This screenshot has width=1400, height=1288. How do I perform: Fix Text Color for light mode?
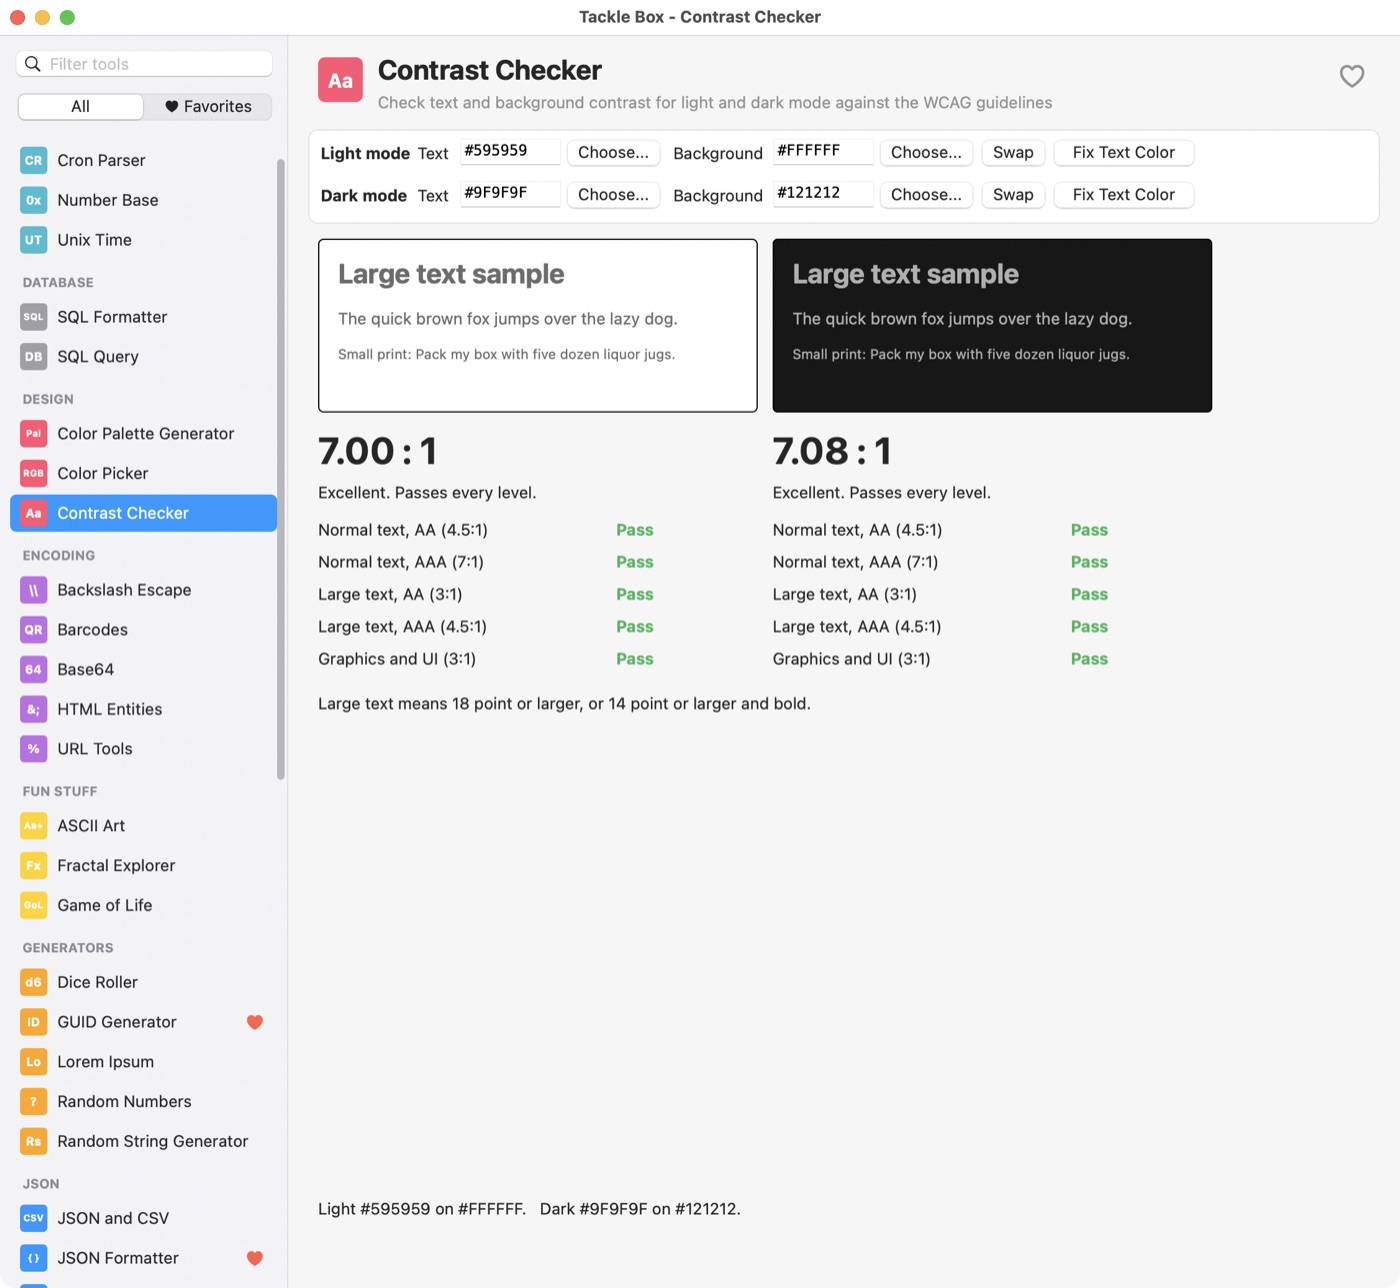(1124, 153)
